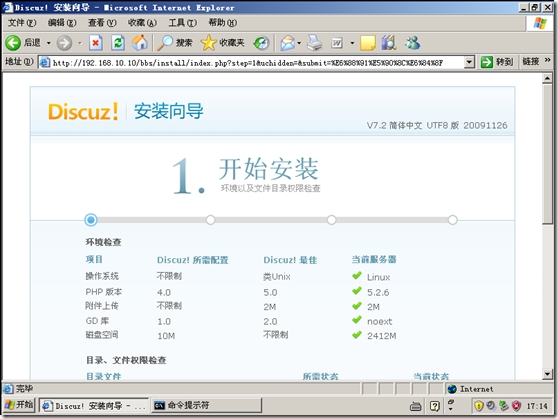Click the 环境检查 section heading
Screen dimensions: 558x419
point(104,242)
